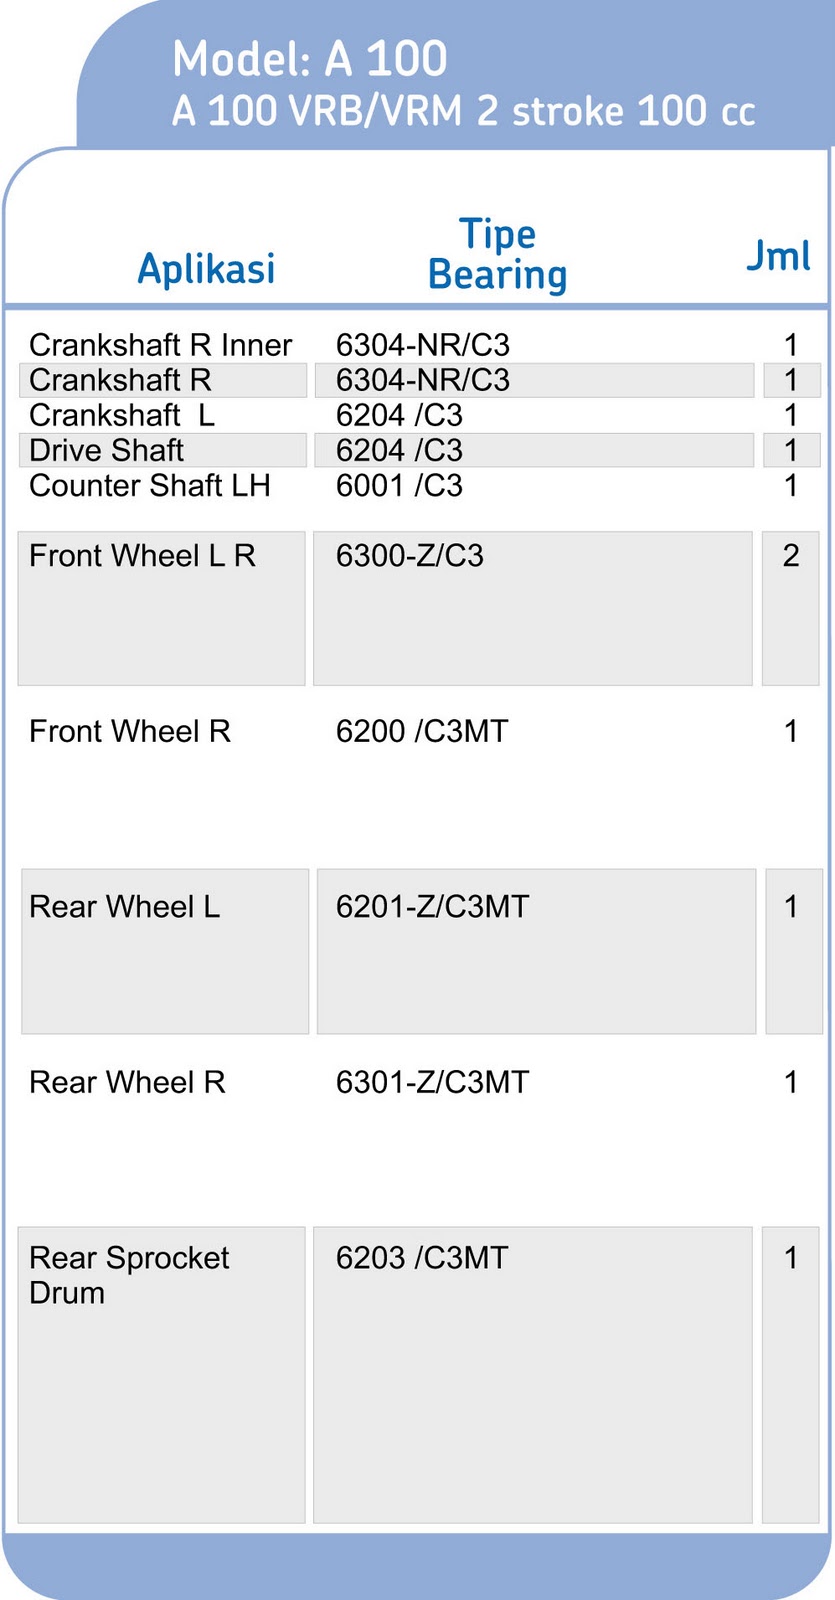
Task: Click the Model: A 100 title
Action: pos(309,59)
